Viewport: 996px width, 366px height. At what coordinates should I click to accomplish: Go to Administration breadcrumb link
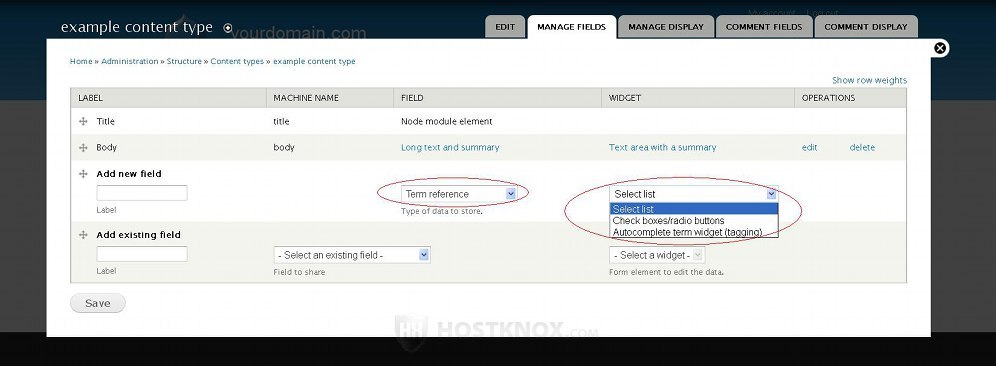point(130,62)
